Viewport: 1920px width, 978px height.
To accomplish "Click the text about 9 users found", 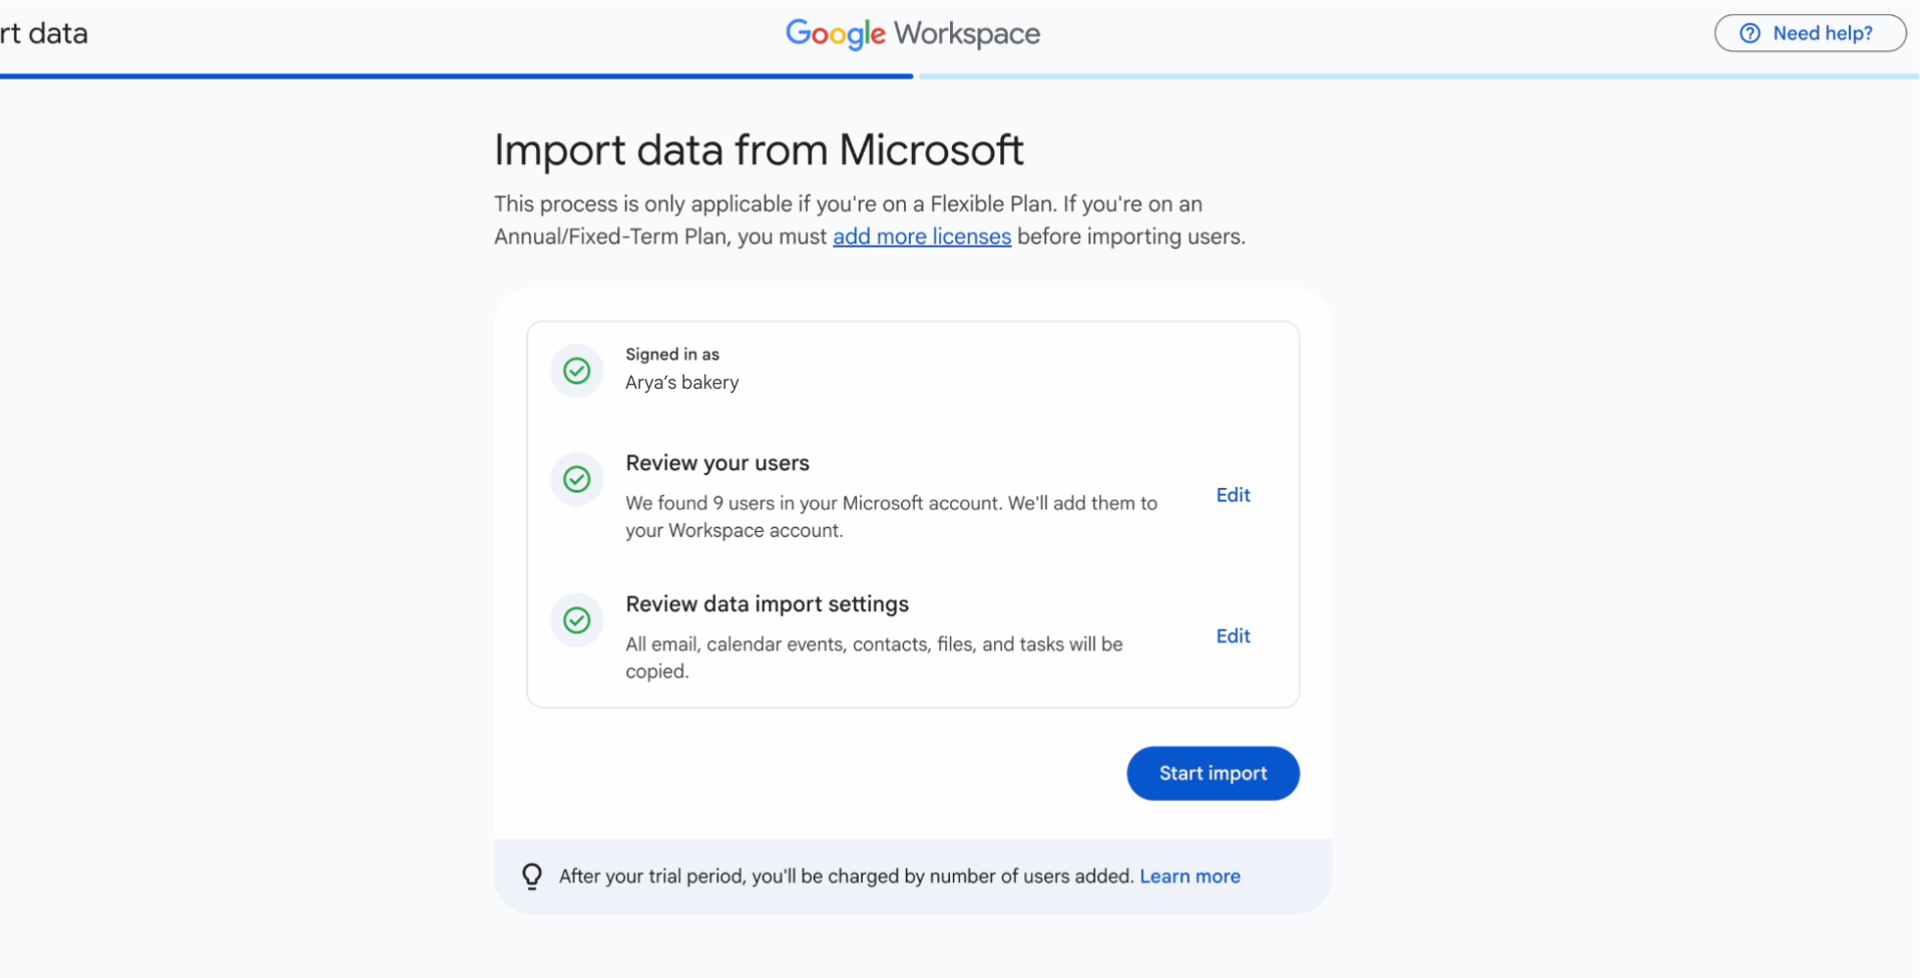I will (891, 517).
